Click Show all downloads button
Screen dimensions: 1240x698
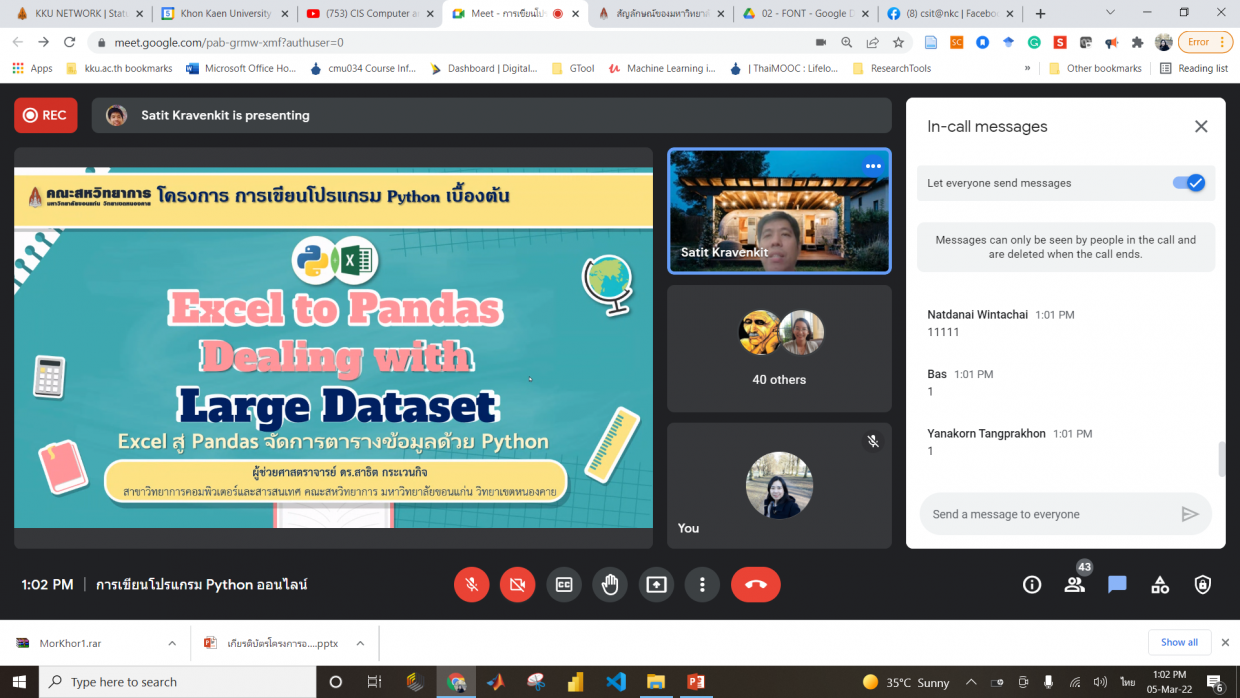[x=1179, y=642]
